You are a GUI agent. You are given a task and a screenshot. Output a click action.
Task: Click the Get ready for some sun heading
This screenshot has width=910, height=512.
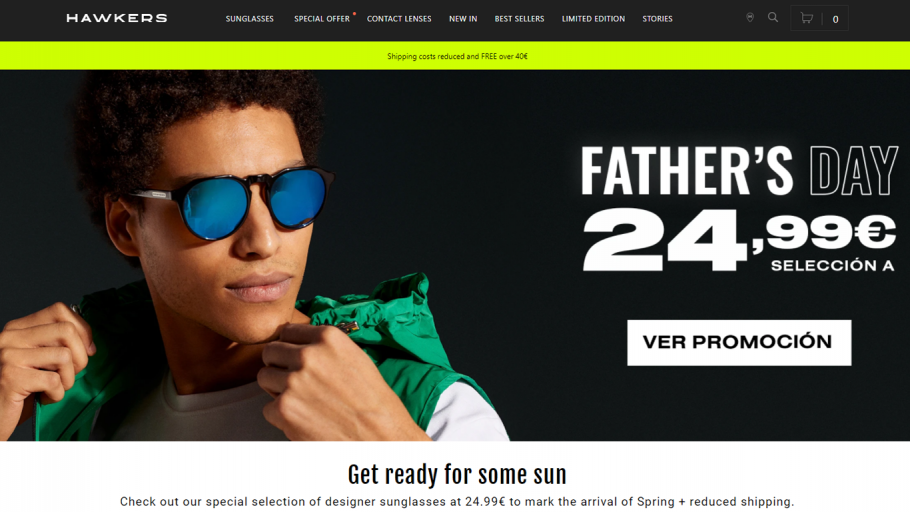[457, 474]
